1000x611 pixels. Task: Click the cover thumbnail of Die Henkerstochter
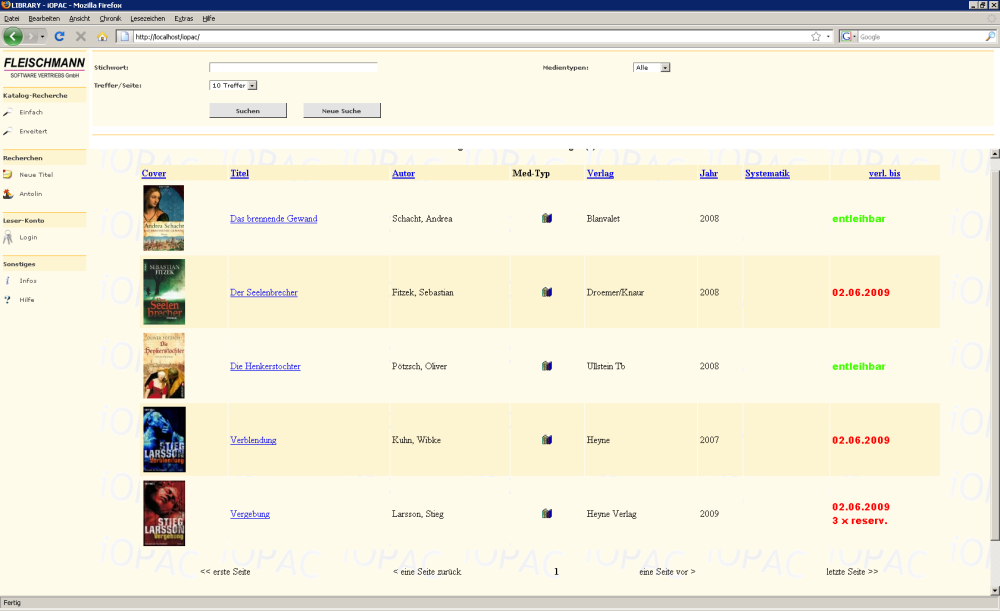coord(163,366)
